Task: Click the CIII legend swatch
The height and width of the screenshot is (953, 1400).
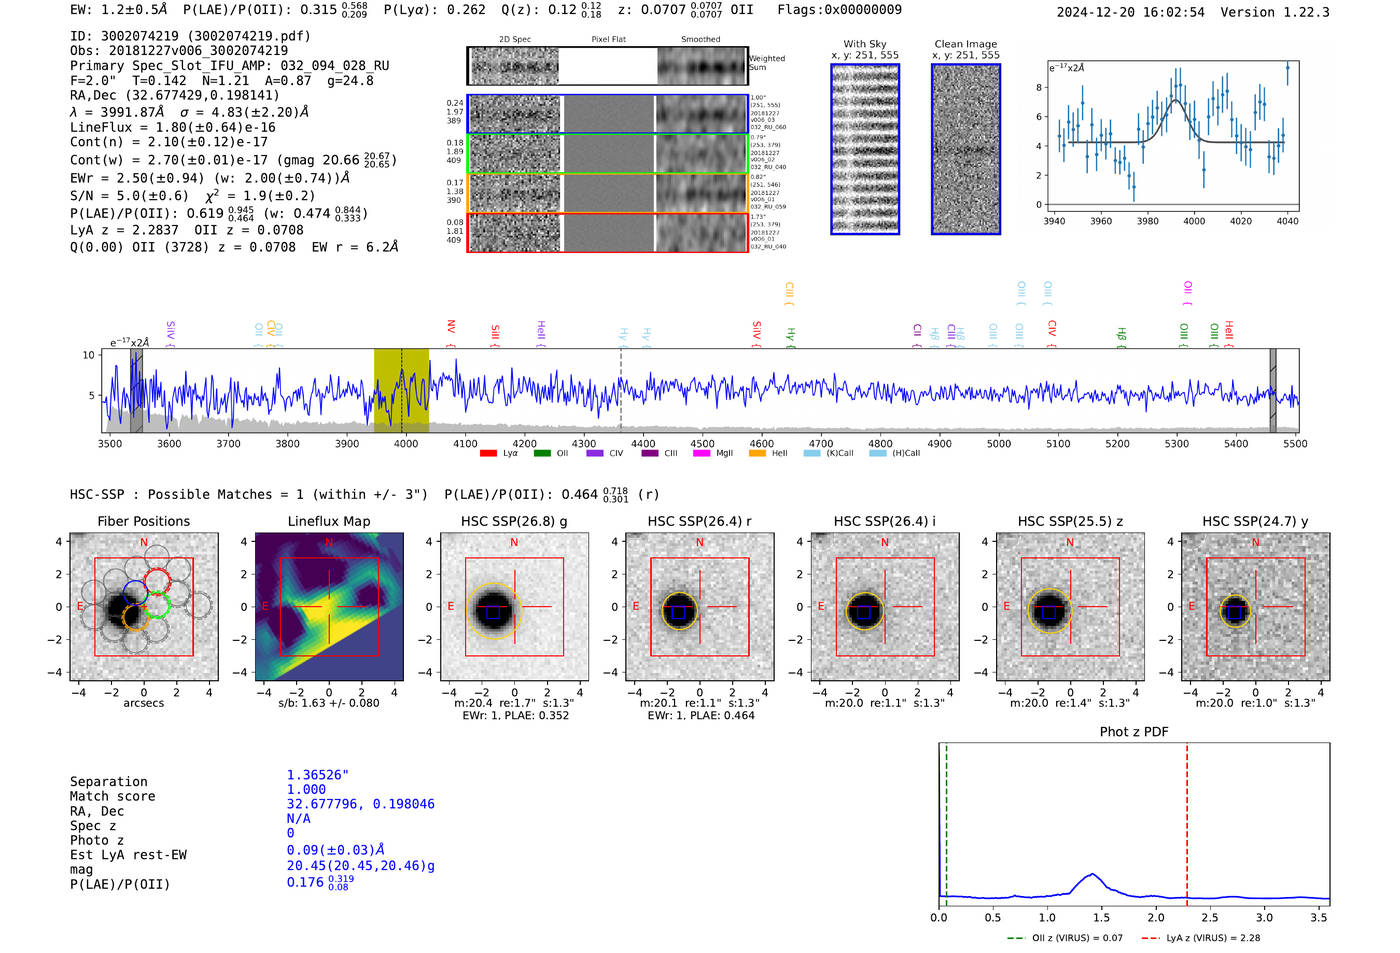Action: pos(650,453)
